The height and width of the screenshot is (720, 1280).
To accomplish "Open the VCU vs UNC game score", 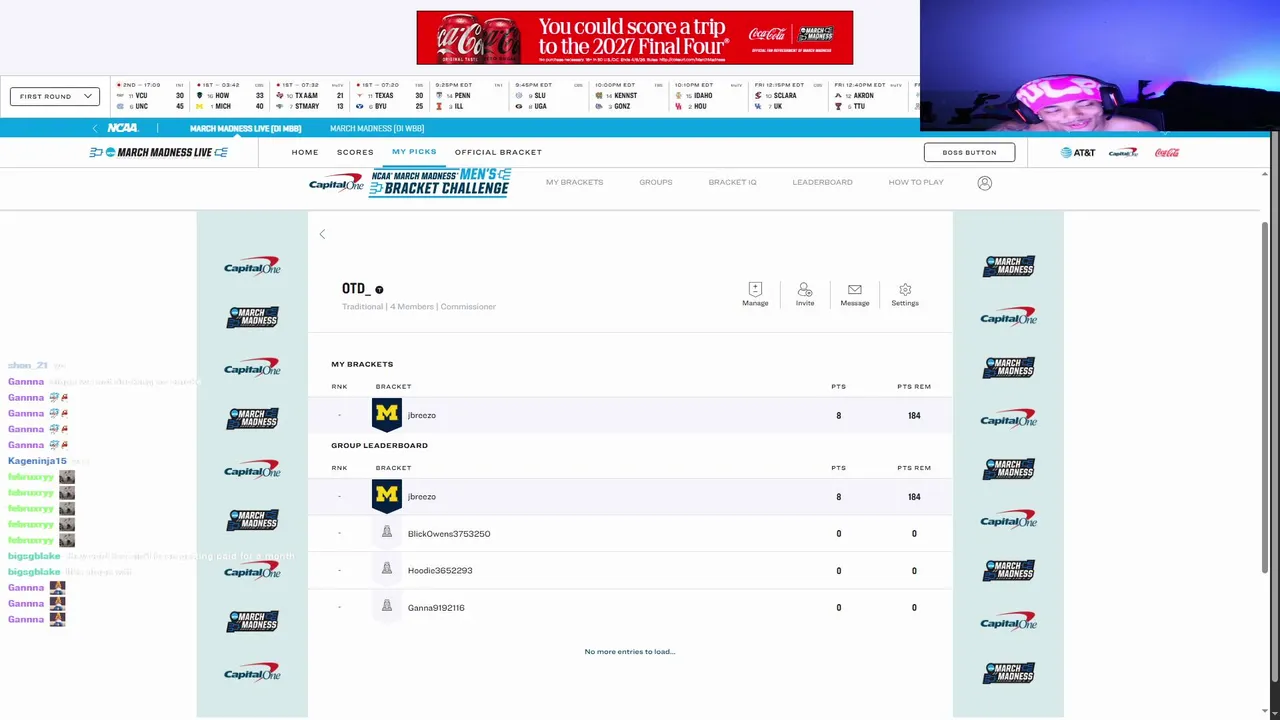I will [x=150, y=96].
